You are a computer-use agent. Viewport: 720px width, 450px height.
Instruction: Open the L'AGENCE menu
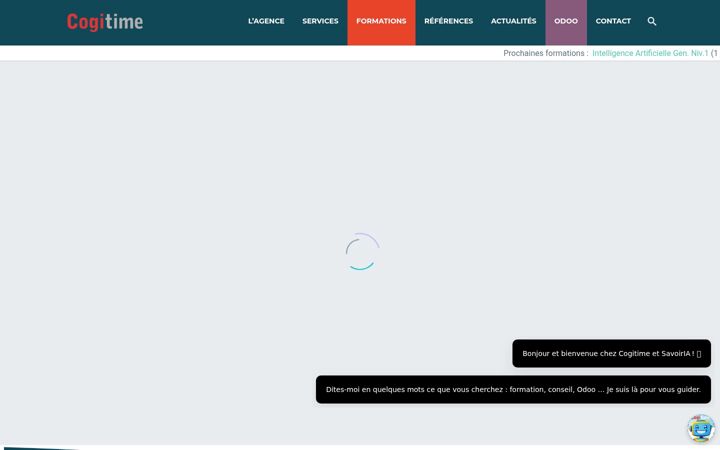click(x=266, y=21)
